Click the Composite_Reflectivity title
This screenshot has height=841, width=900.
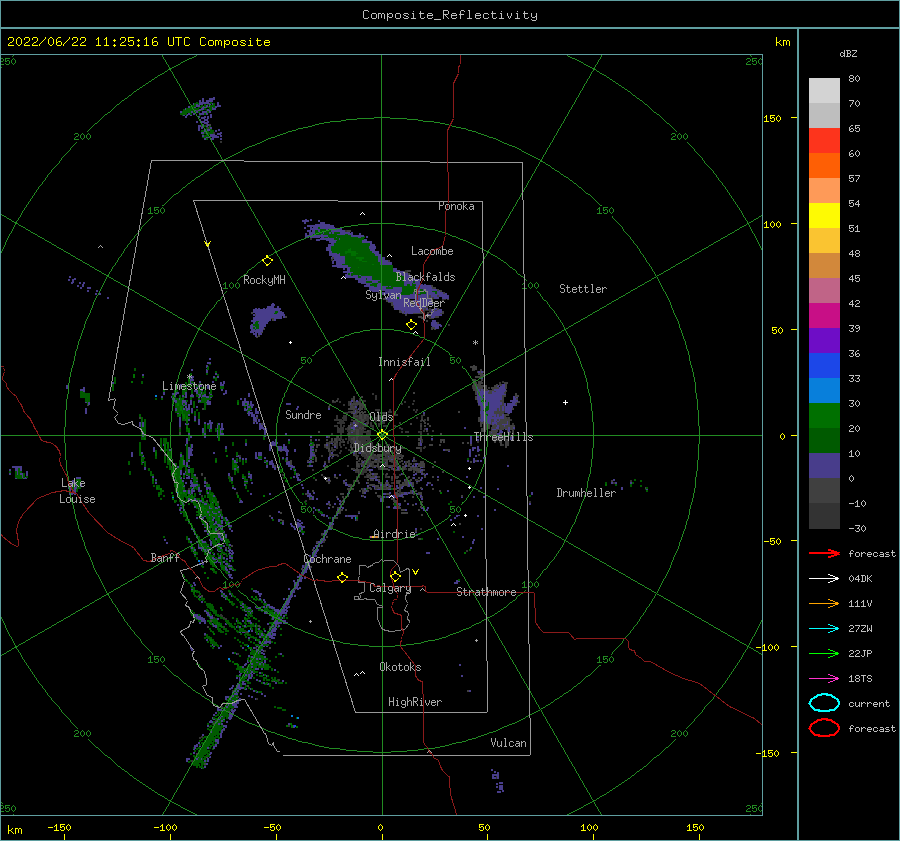point(450,15)
